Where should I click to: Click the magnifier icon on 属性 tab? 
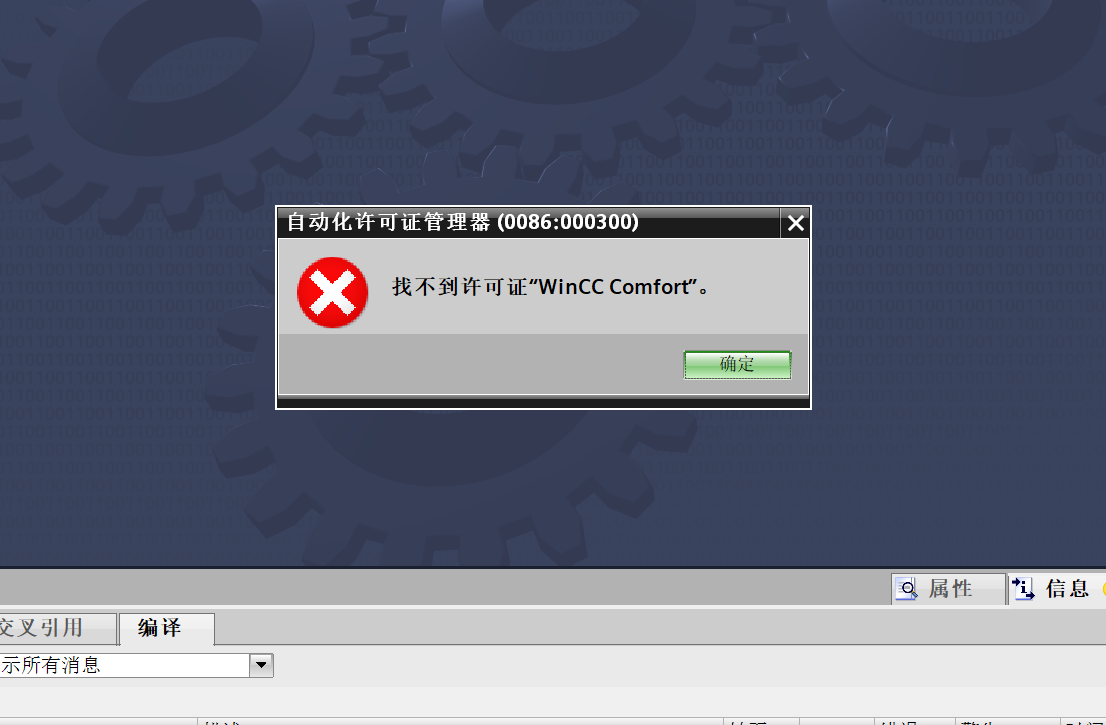(x=907, y=589)
